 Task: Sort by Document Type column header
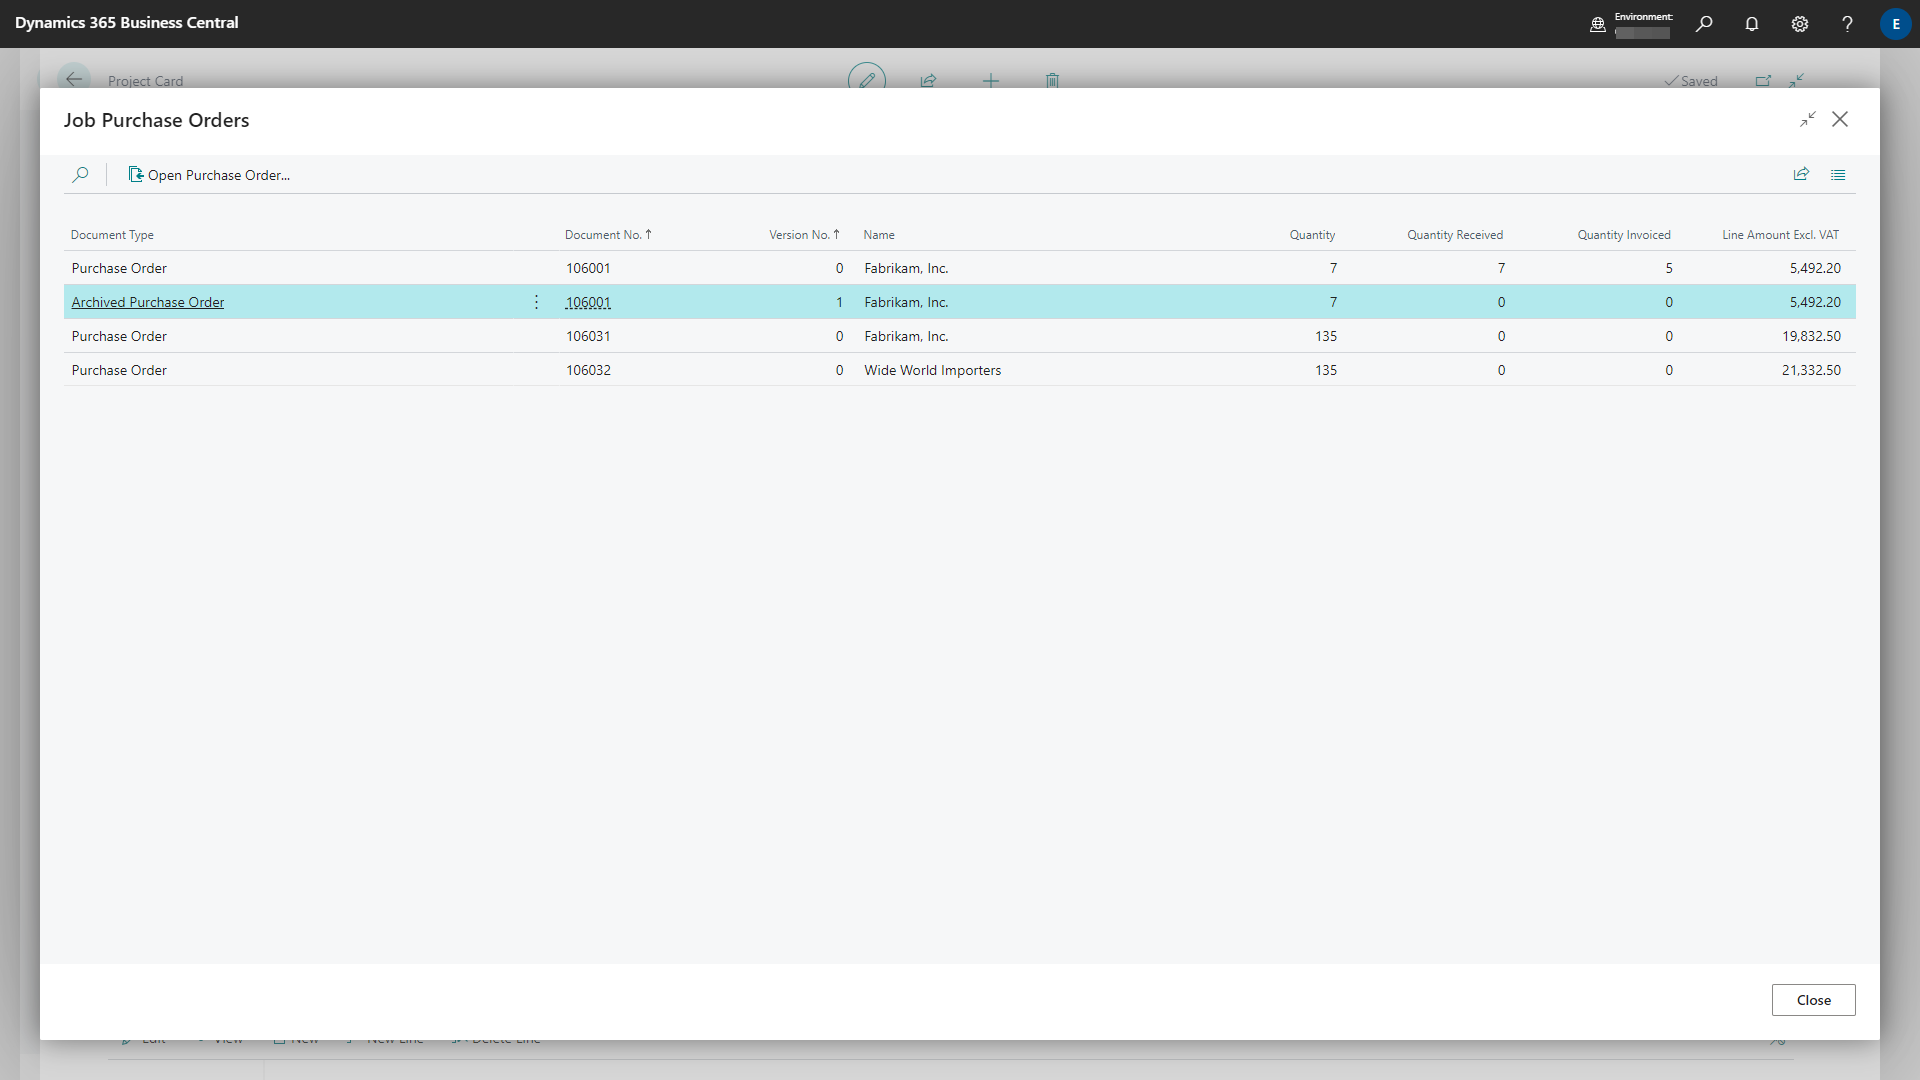[112, 235]
